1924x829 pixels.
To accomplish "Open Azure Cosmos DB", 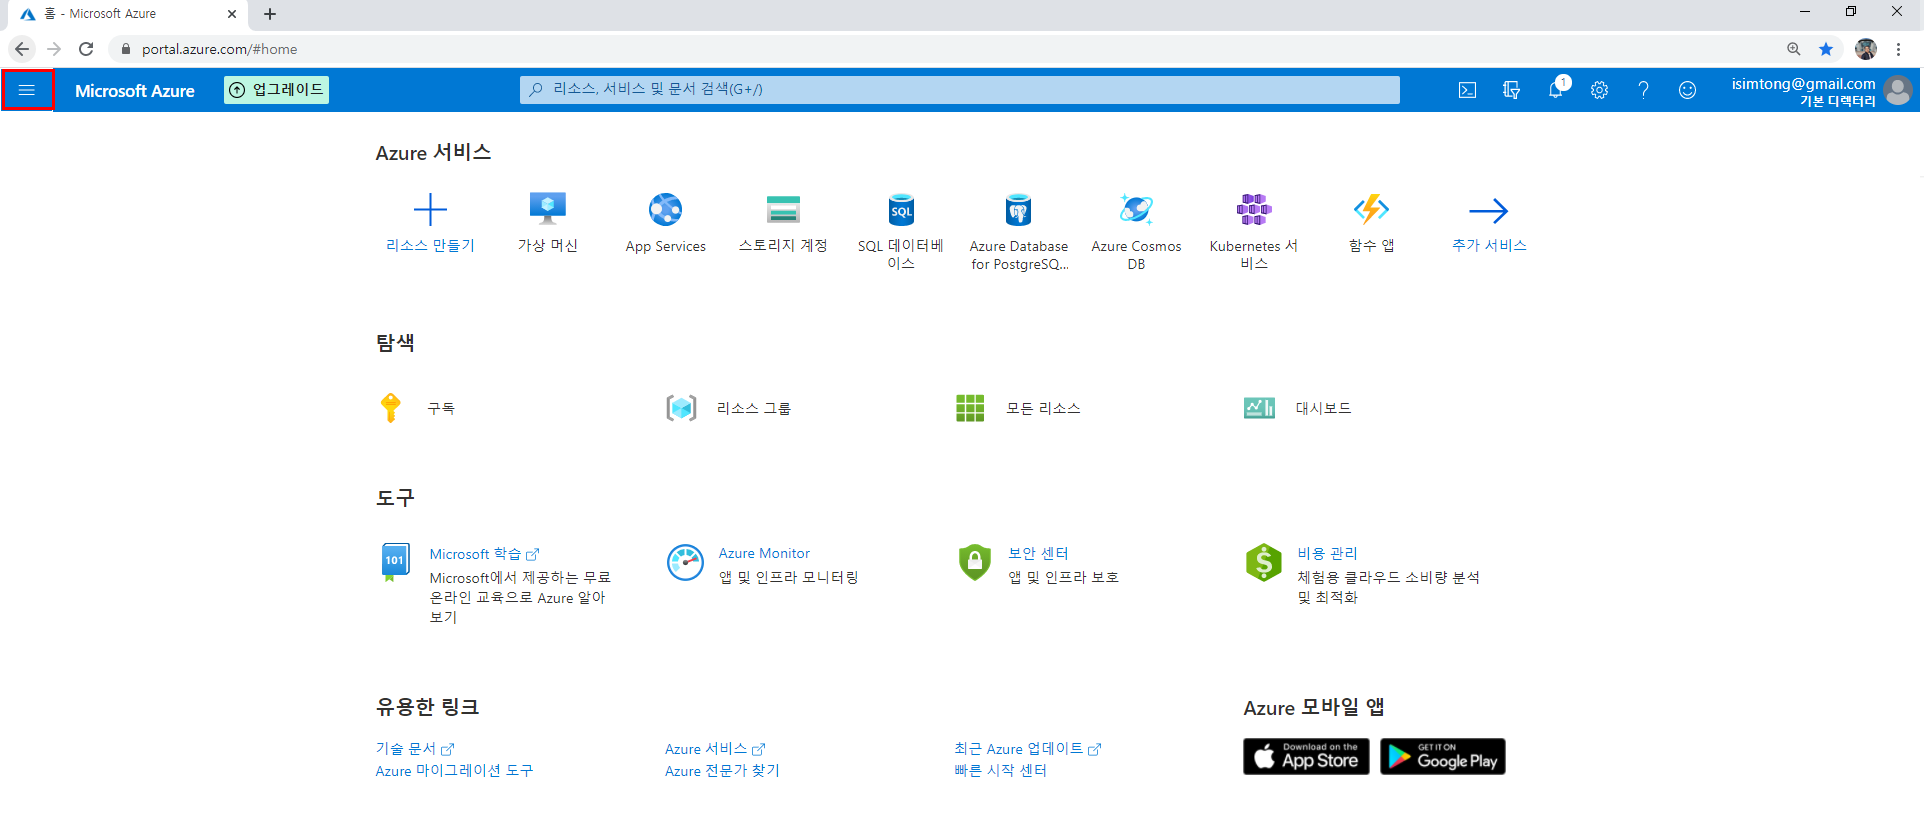I will point(1136,231).
